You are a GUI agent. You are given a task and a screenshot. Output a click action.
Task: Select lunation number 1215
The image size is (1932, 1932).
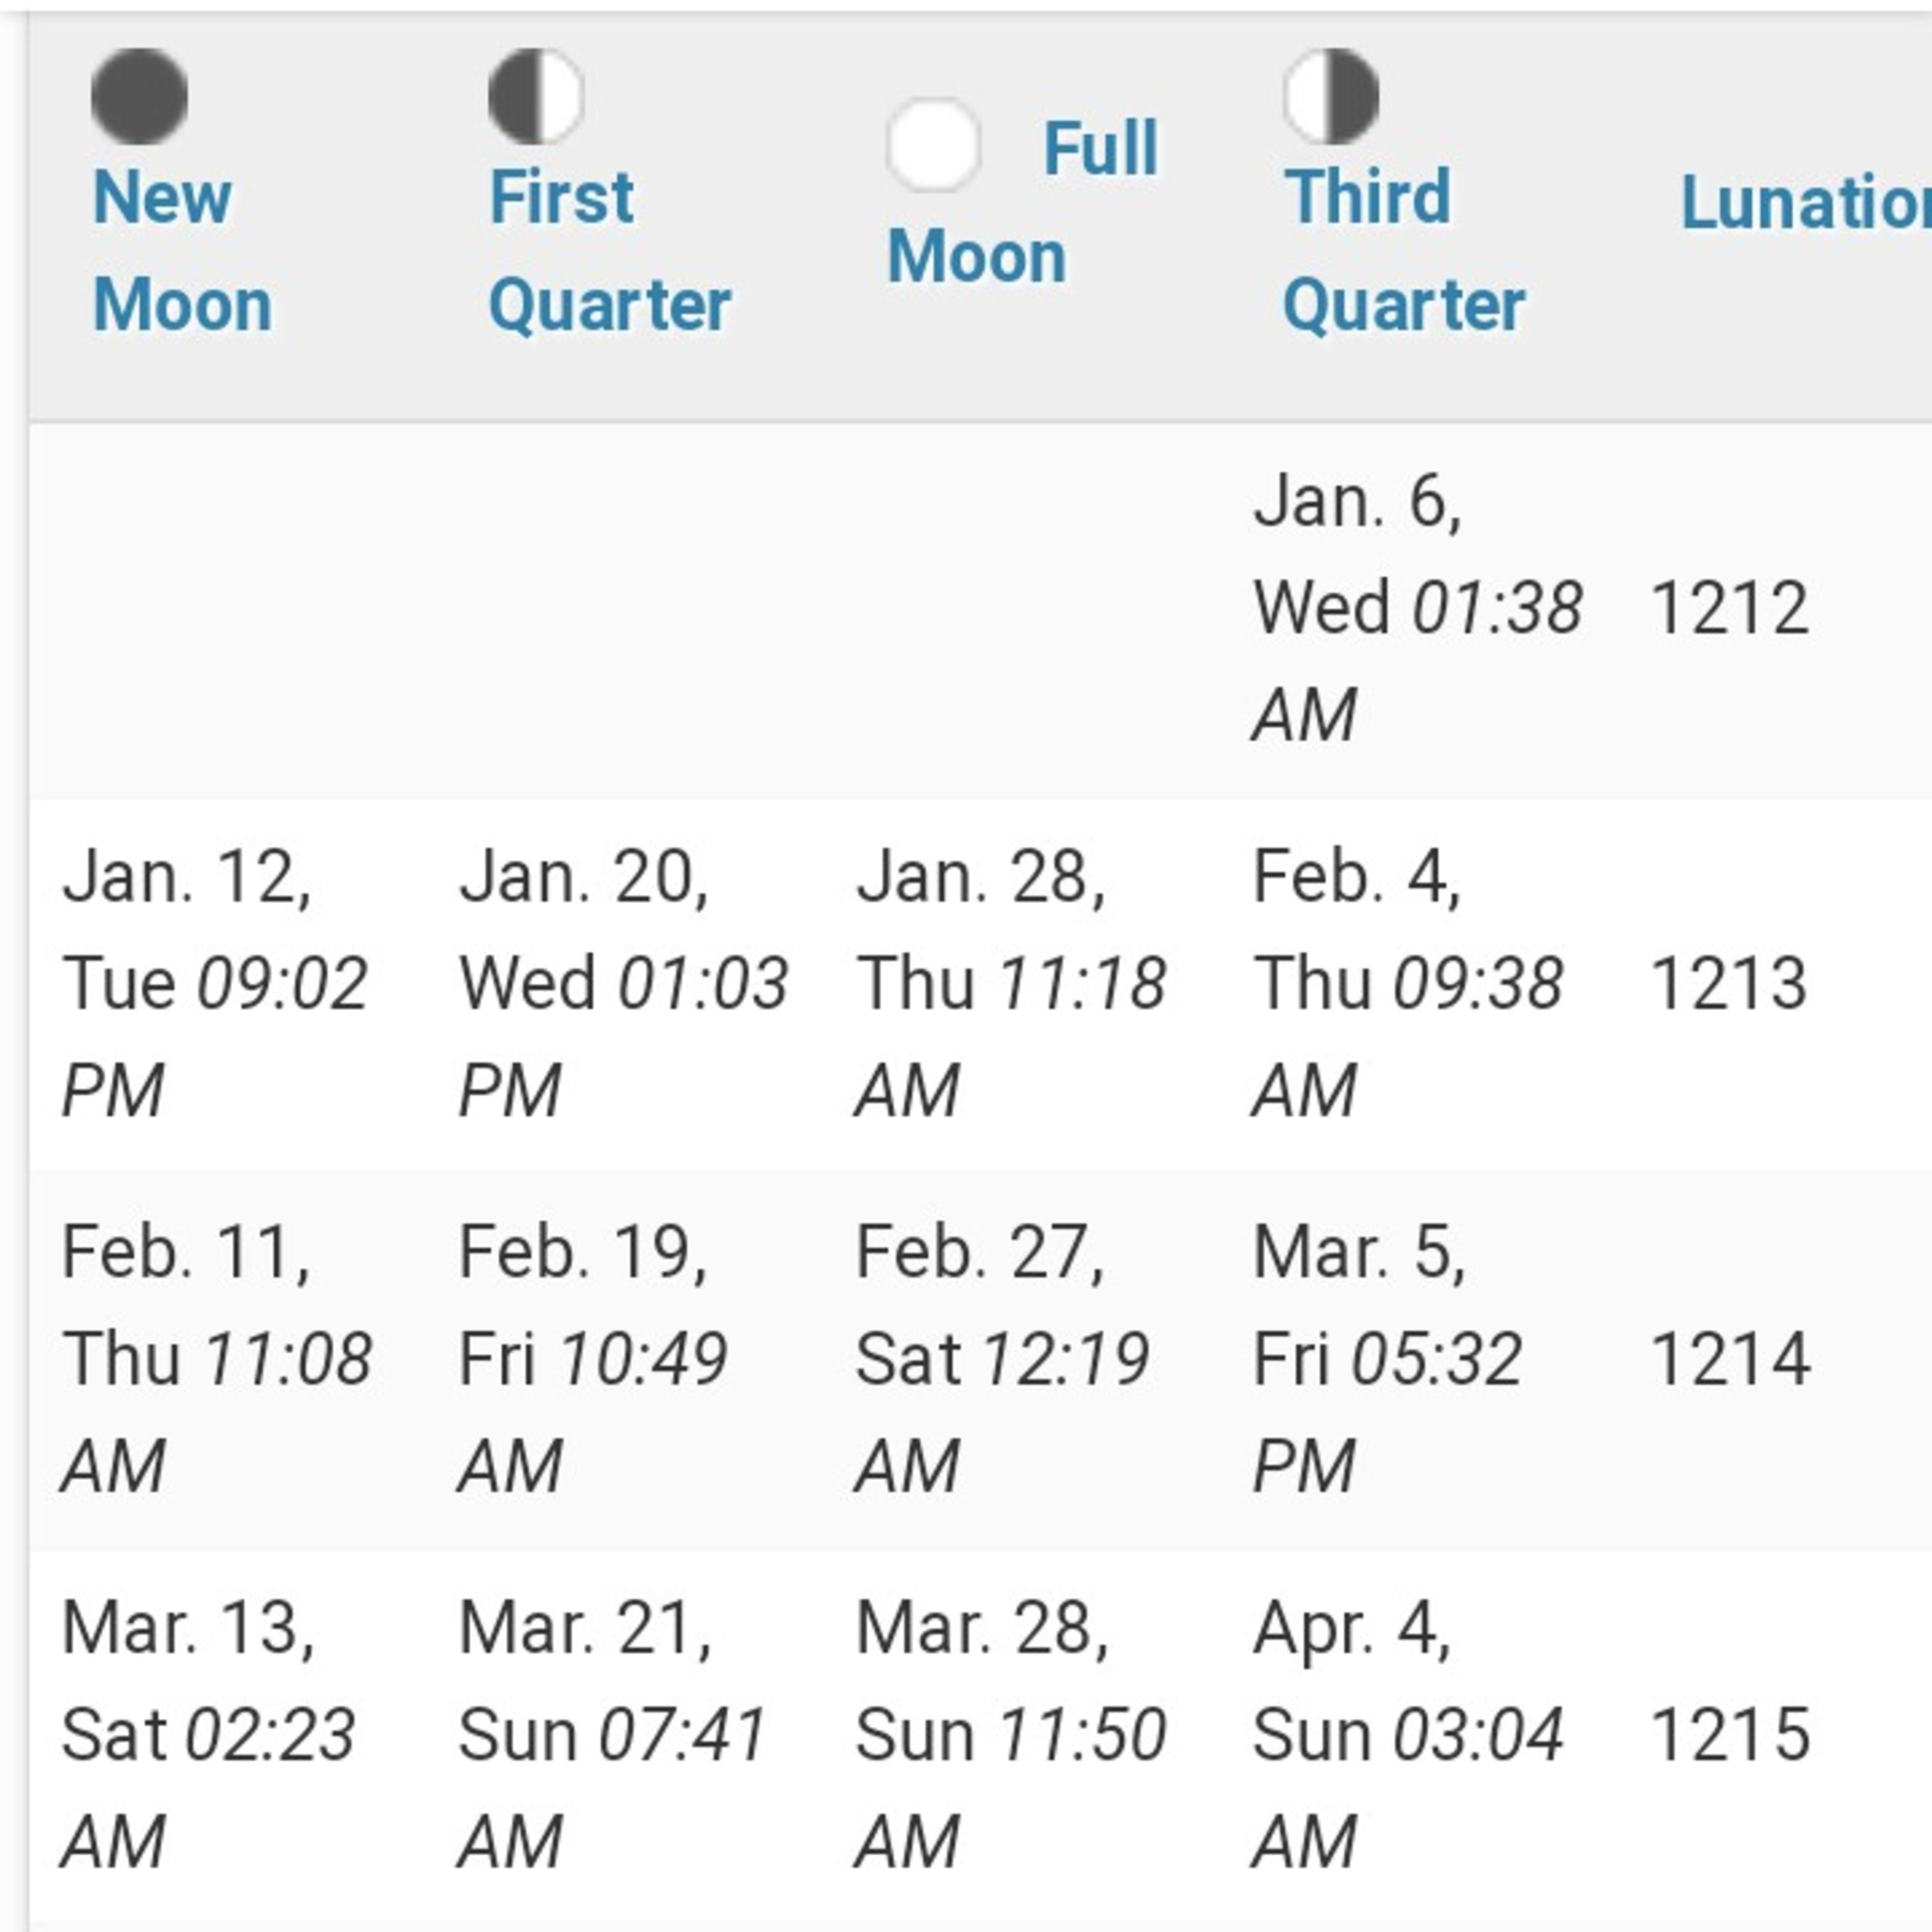click(x=1729, y=1735)
